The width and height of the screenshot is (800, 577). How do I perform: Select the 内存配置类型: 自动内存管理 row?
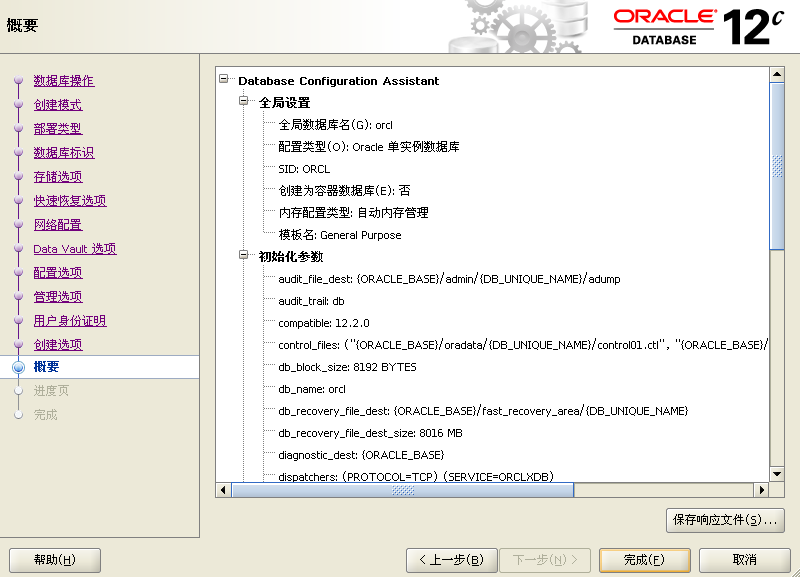[x=354, y=213]
